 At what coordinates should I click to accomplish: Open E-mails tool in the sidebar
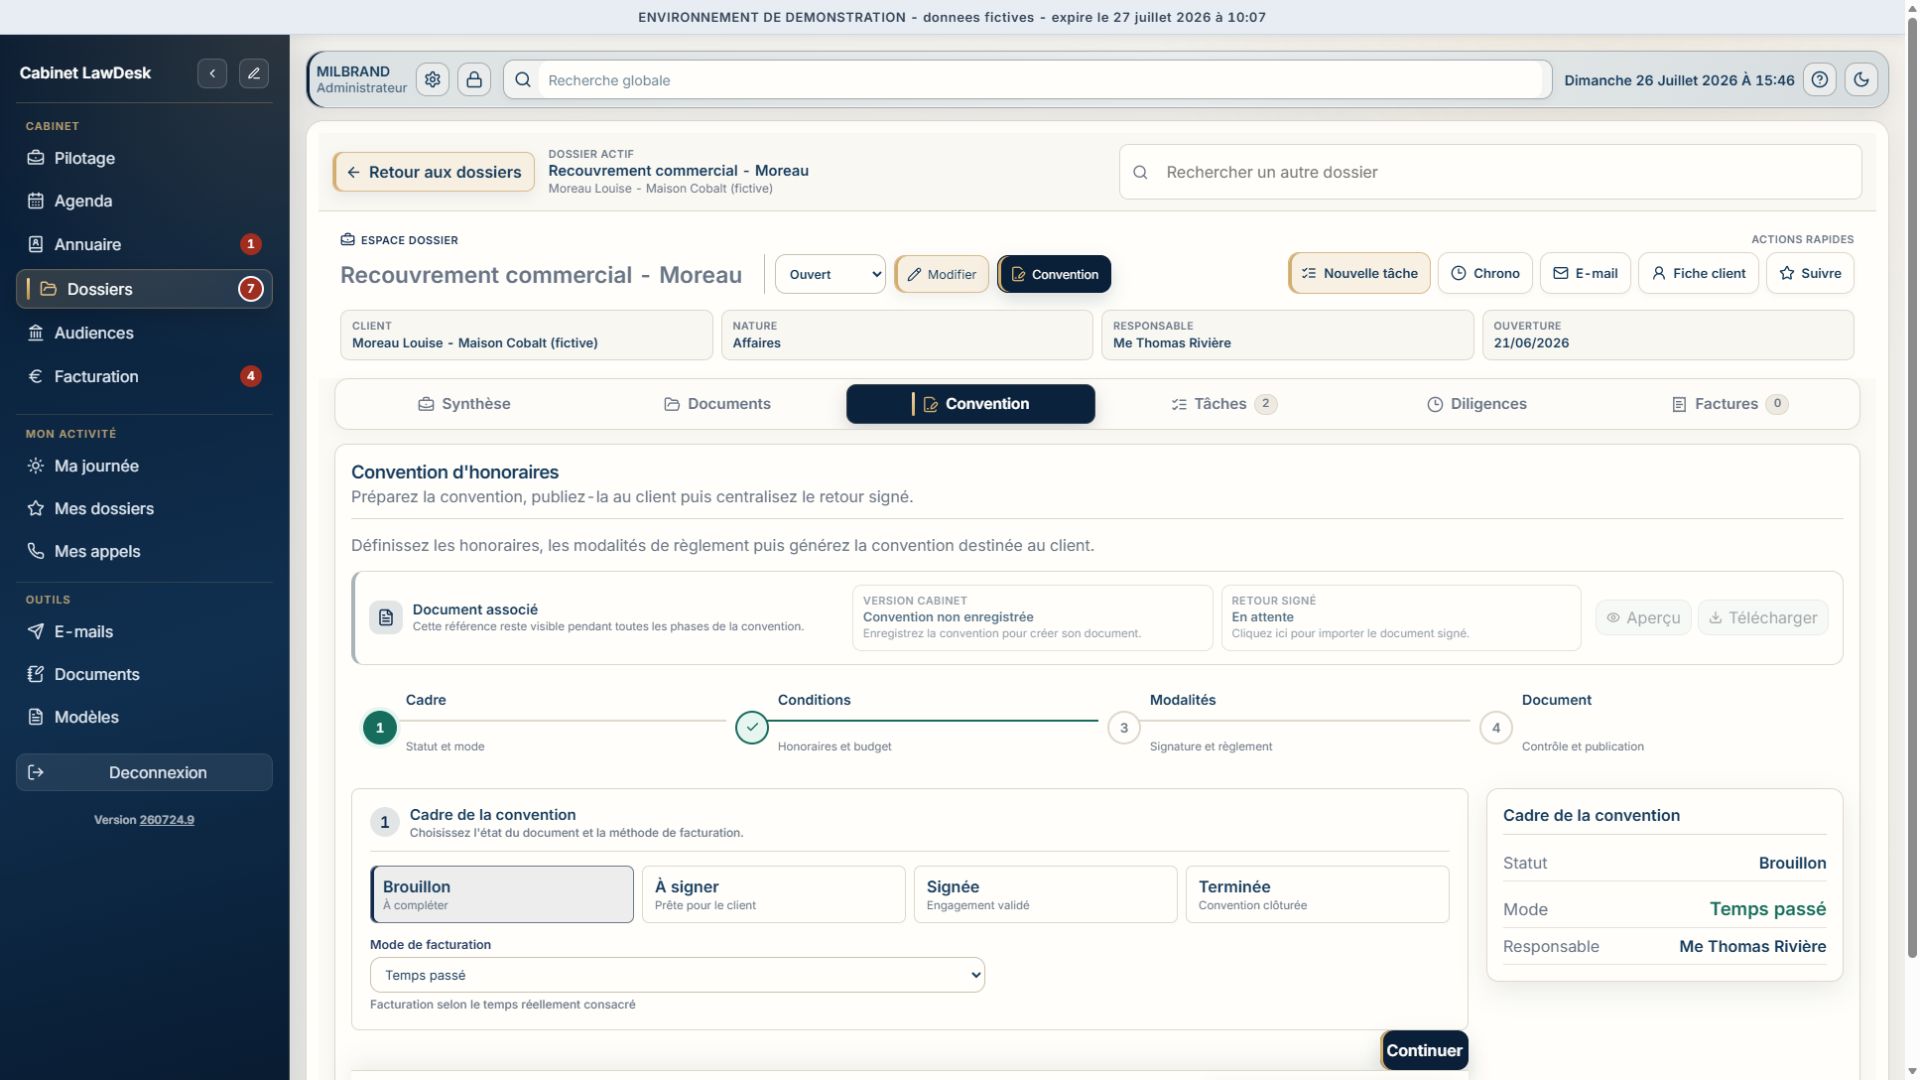144,631
